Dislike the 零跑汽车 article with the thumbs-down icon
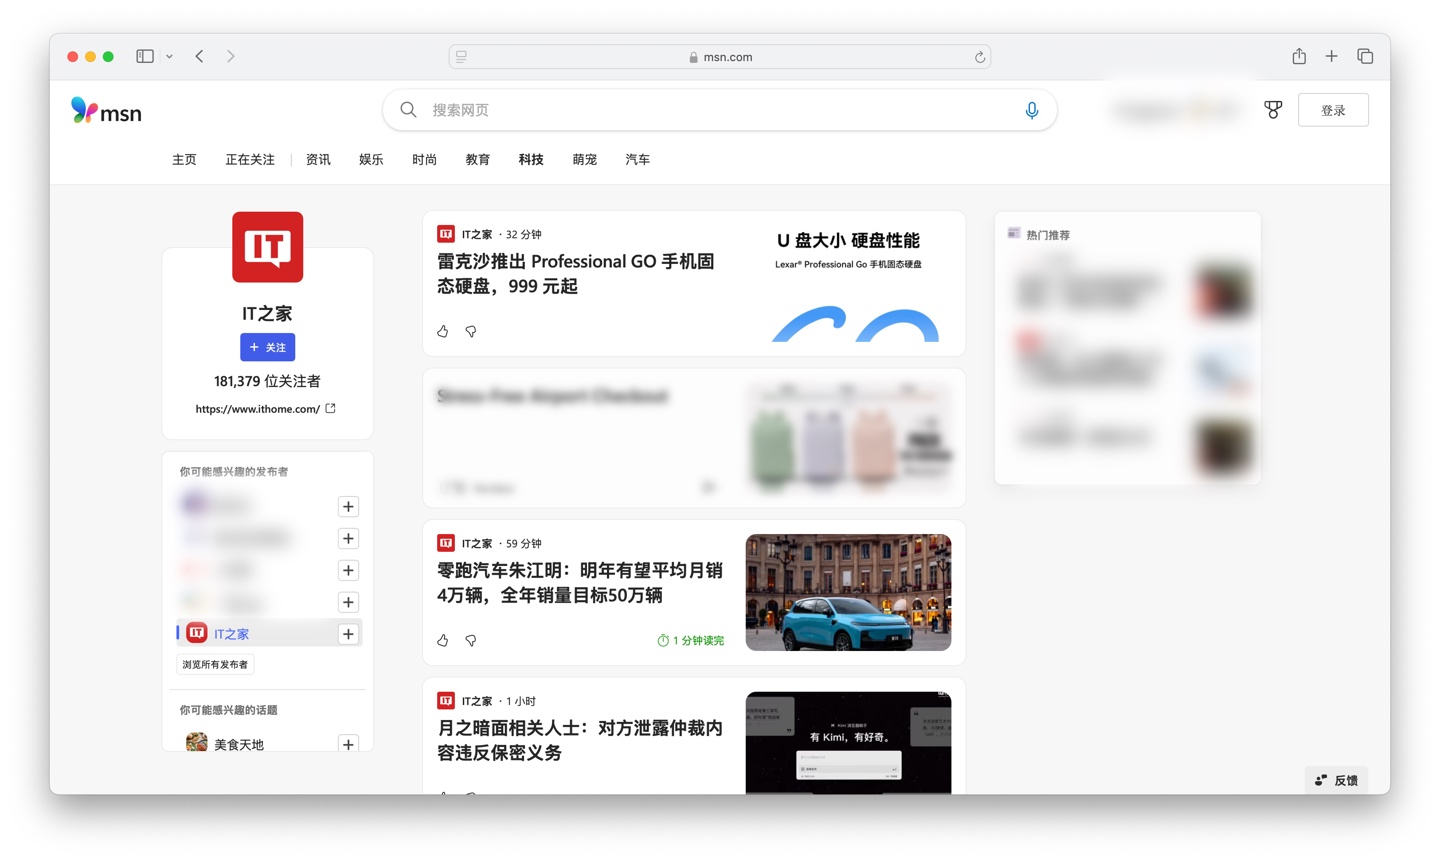The height and width of the screenshot is (860, 1440). click(470, 640)
